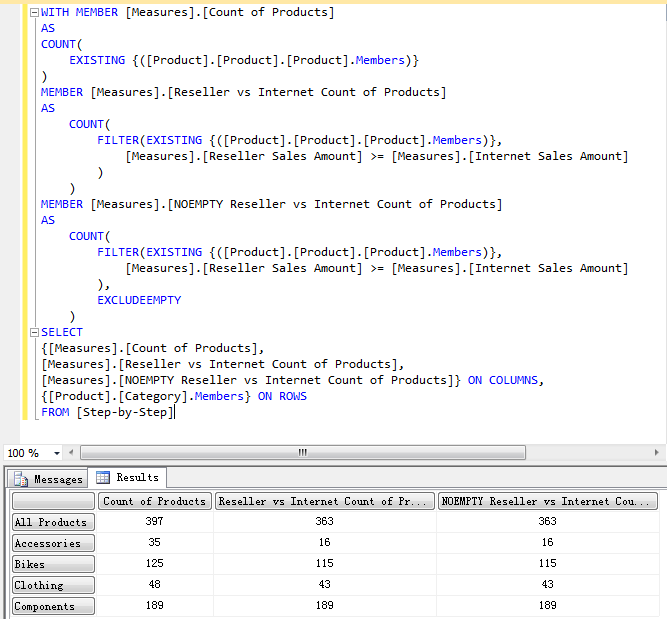Switch to the Results tab

[127, 477]
